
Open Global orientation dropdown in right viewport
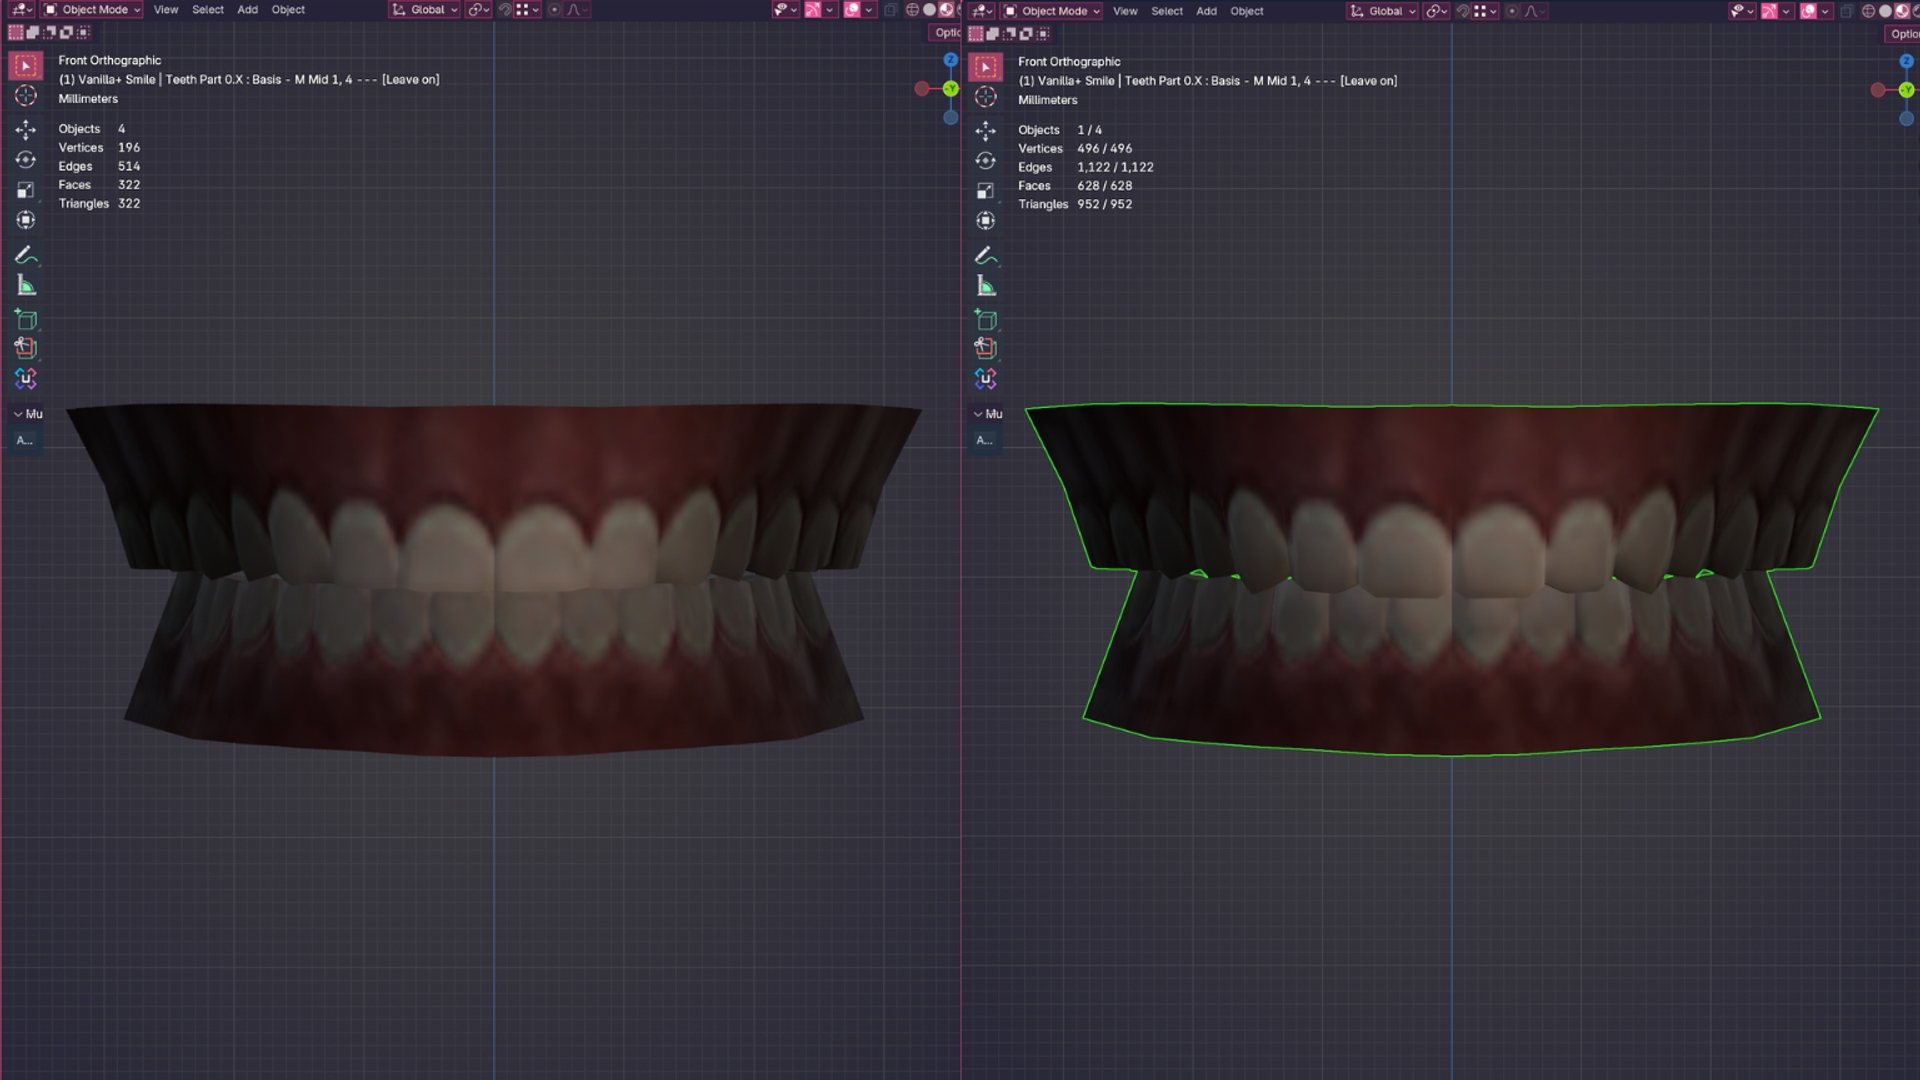click(1382, 11)
